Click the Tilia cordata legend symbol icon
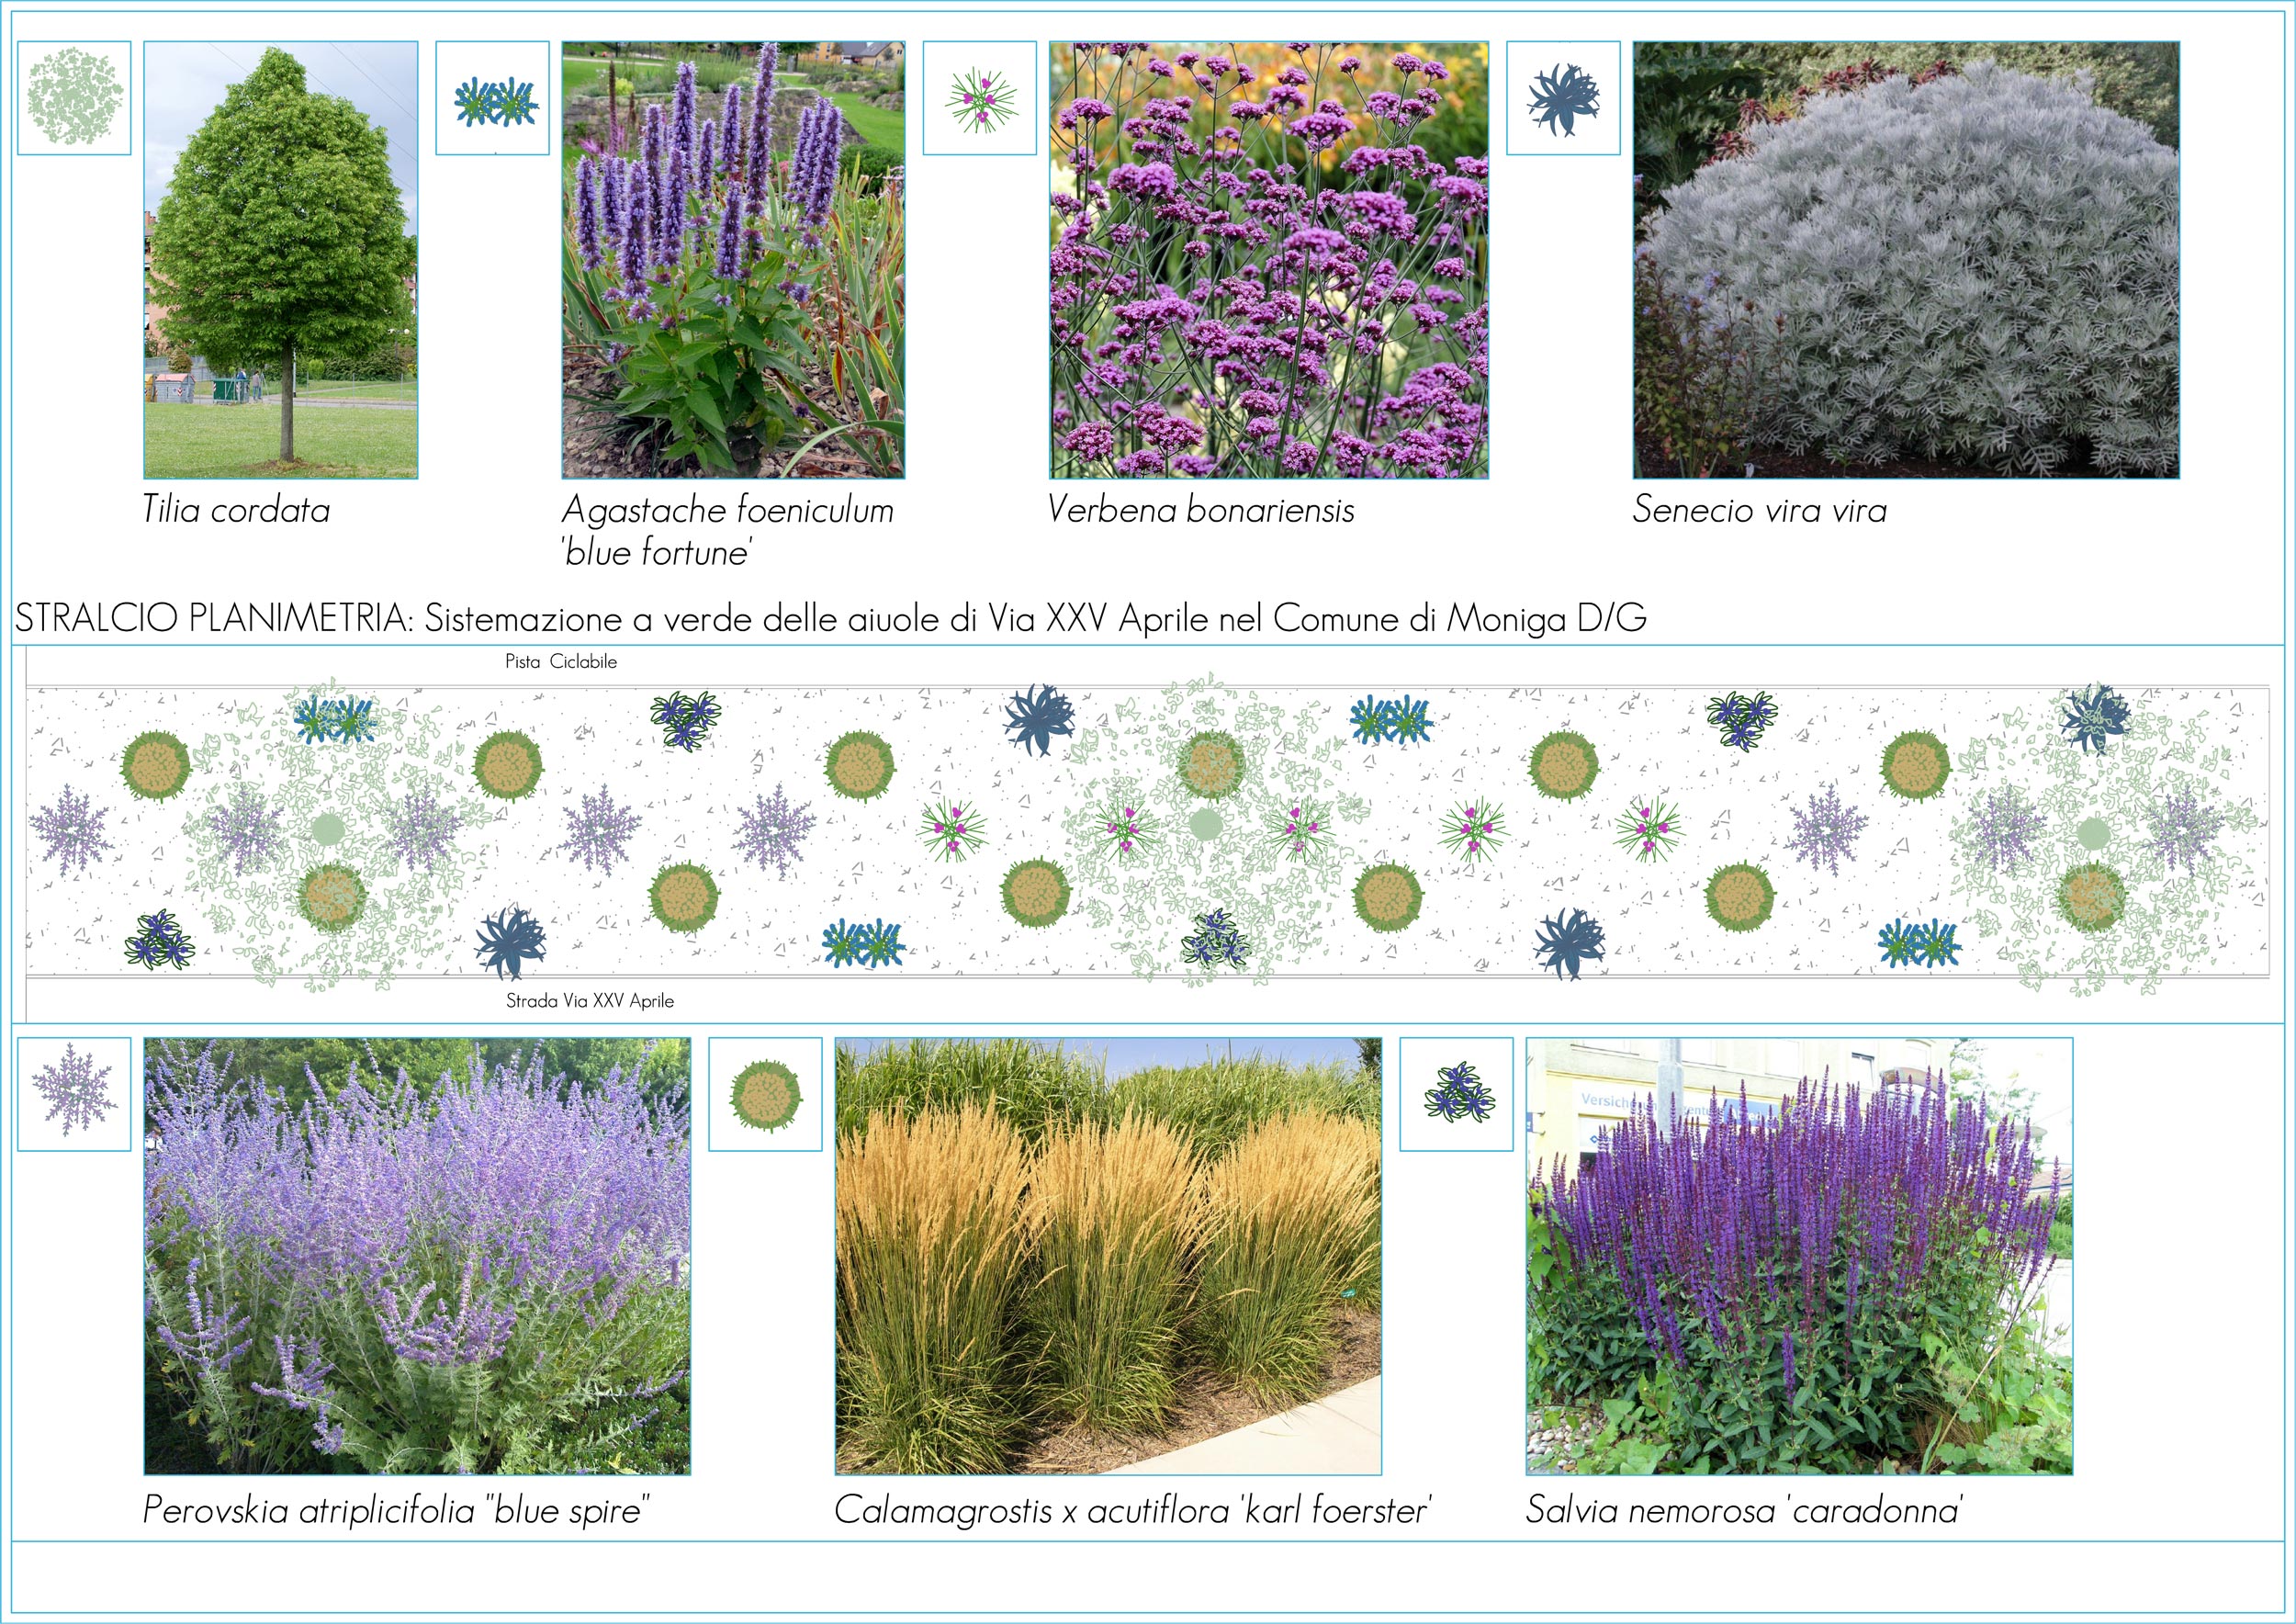This screenshot has width=2296, height=1624. (74, 98)
